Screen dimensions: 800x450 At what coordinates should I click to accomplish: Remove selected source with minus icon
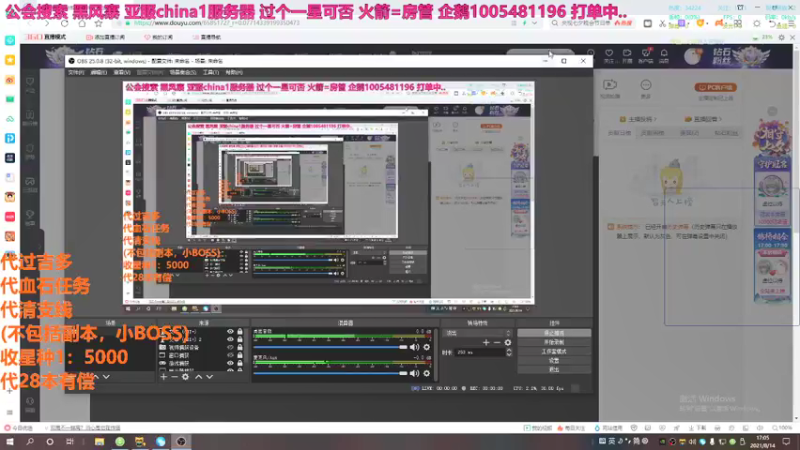click(x=174, y=377)
